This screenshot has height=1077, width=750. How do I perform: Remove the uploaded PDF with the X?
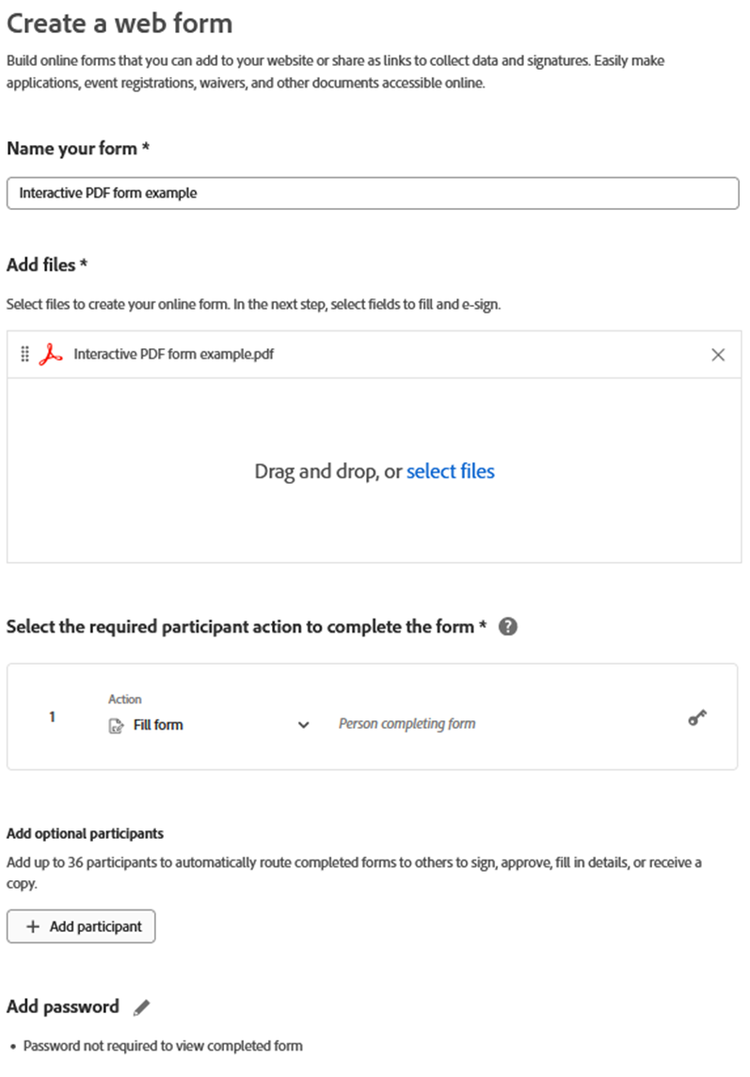(717, 355)
